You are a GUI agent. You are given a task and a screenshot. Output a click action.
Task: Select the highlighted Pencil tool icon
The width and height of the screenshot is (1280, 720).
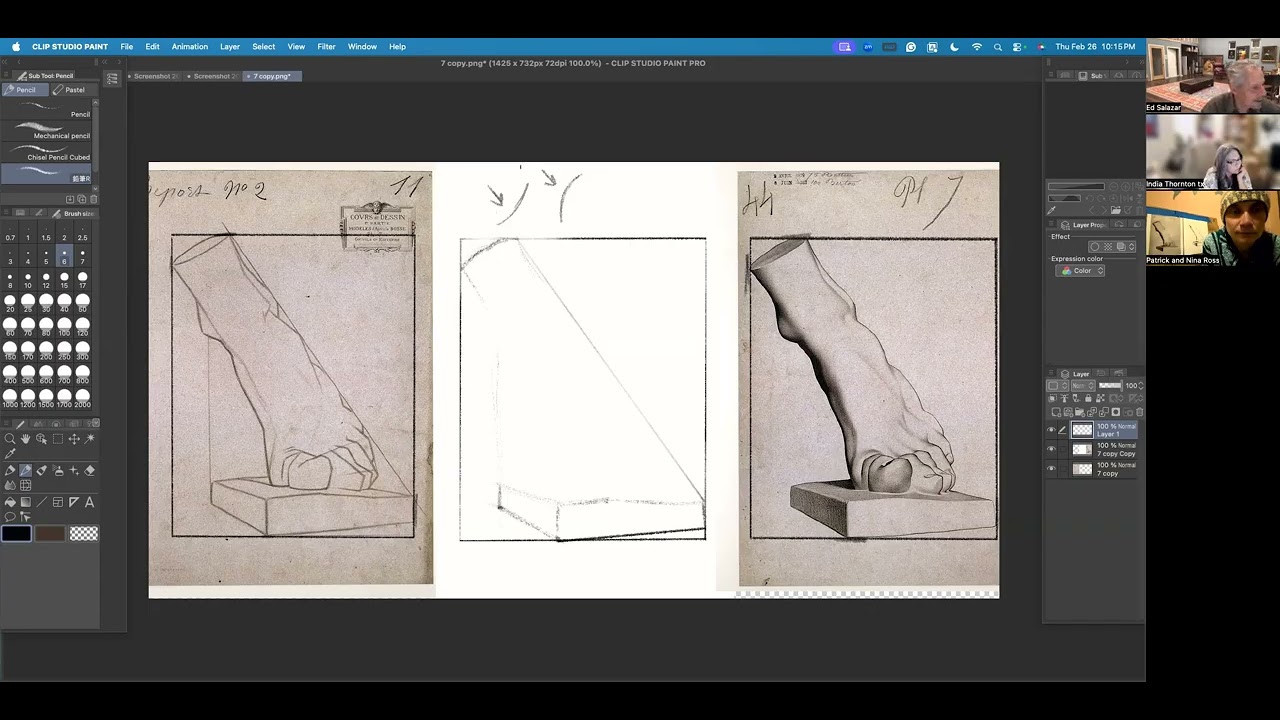(x=25, y=471)
